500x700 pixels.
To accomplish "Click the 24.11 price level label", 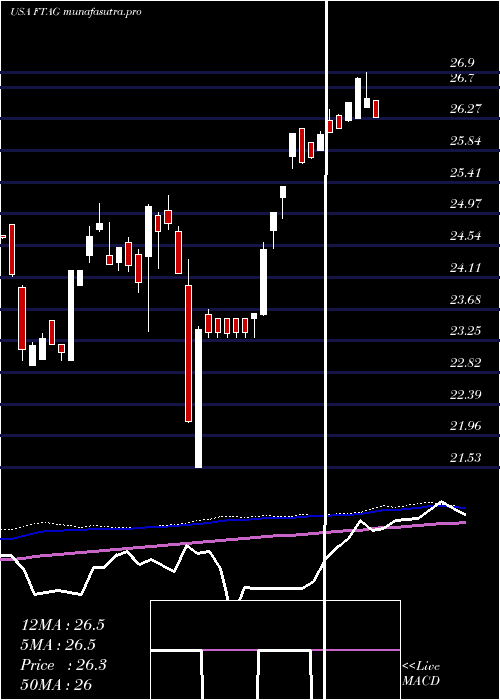I will point(466,267).
